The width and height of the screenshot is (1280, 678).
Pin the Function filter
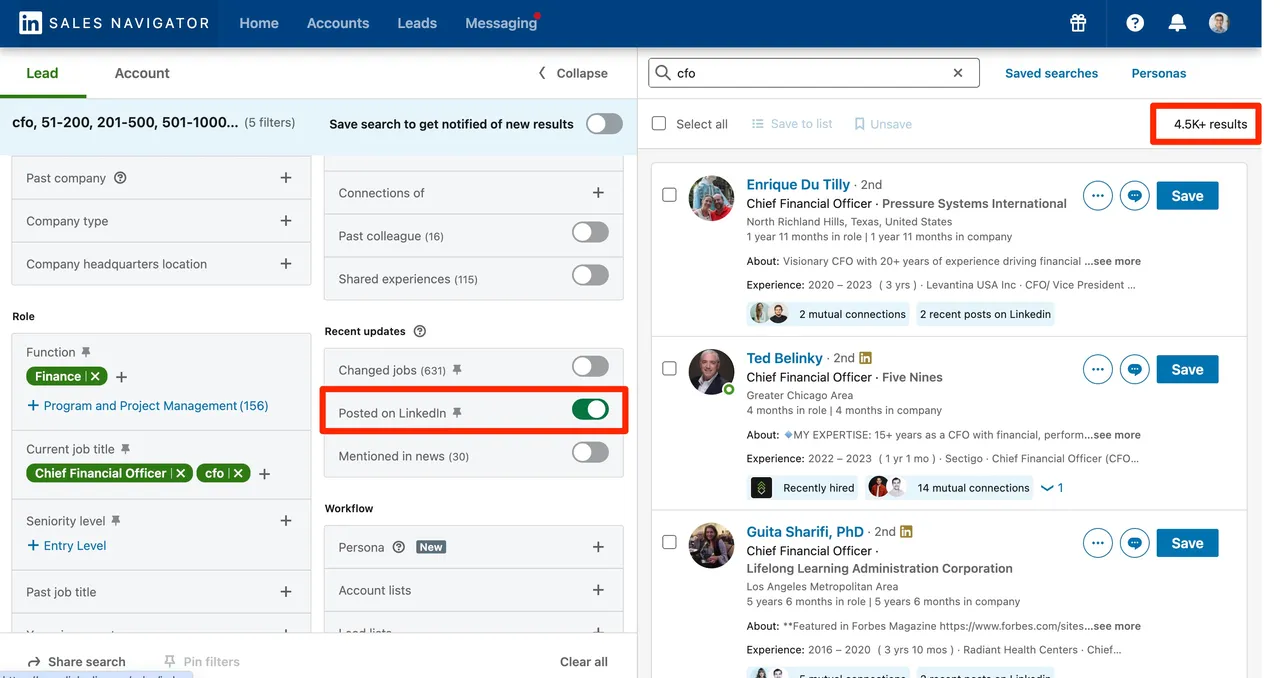(86, 352)
